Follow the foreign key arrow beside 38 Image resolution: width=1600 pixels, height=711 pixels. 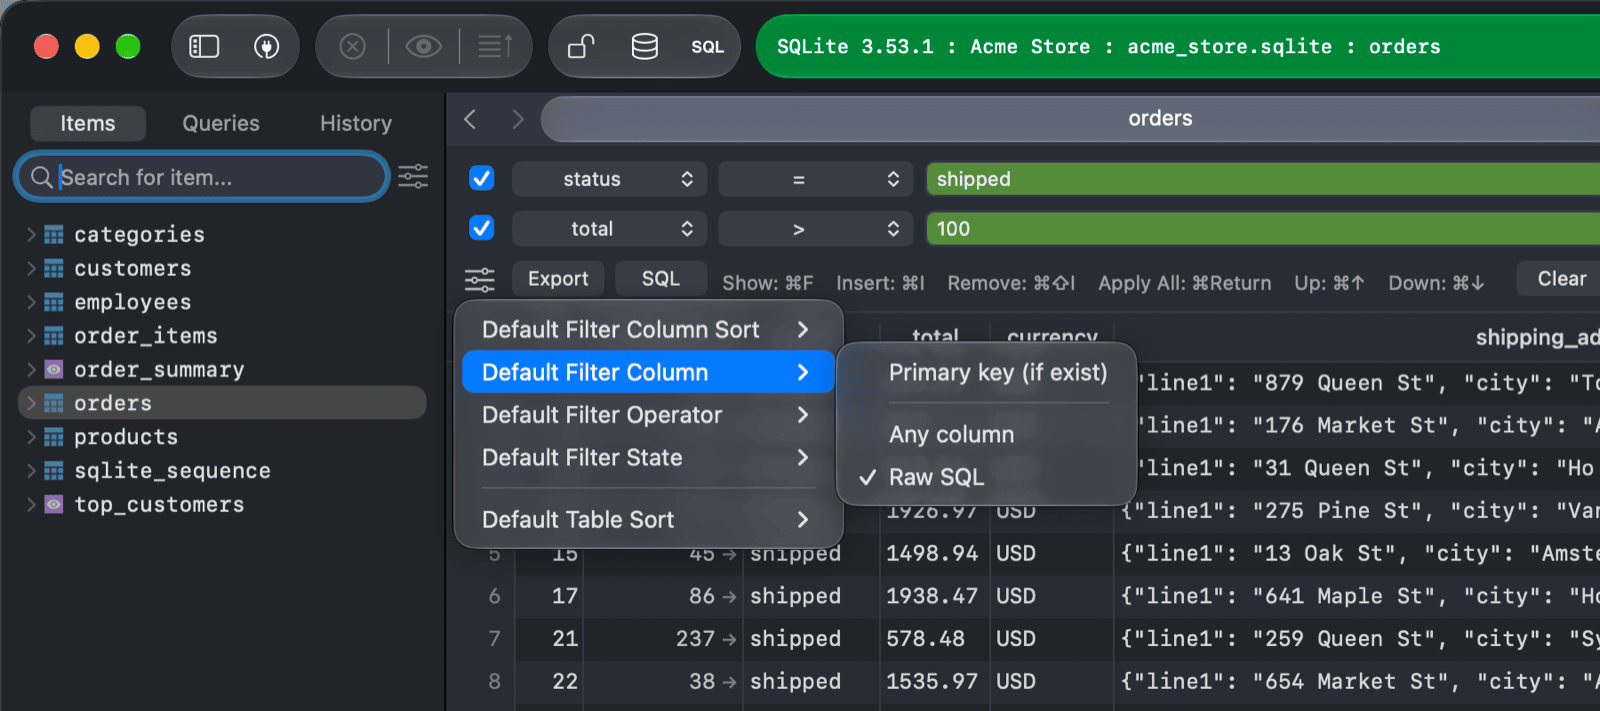pos(729,682)
